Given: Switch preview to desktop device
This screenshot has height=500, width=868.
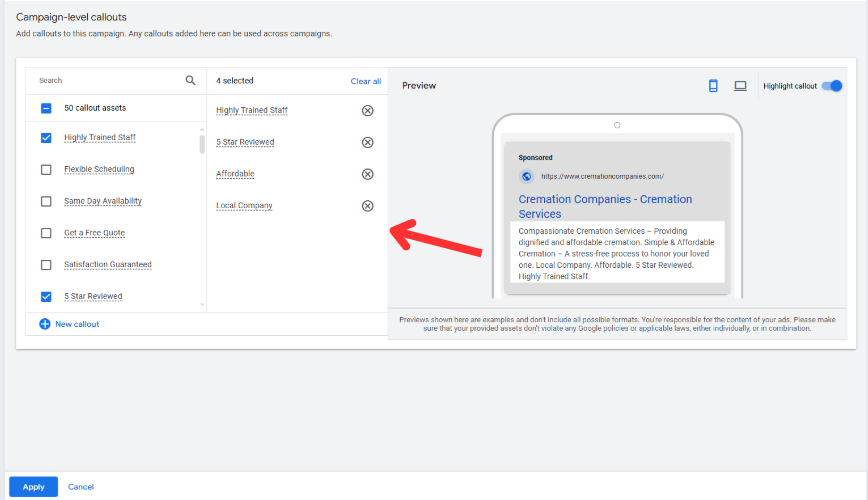Looking at the screenshot, I should pyautogui.click(x=740, y=86).
